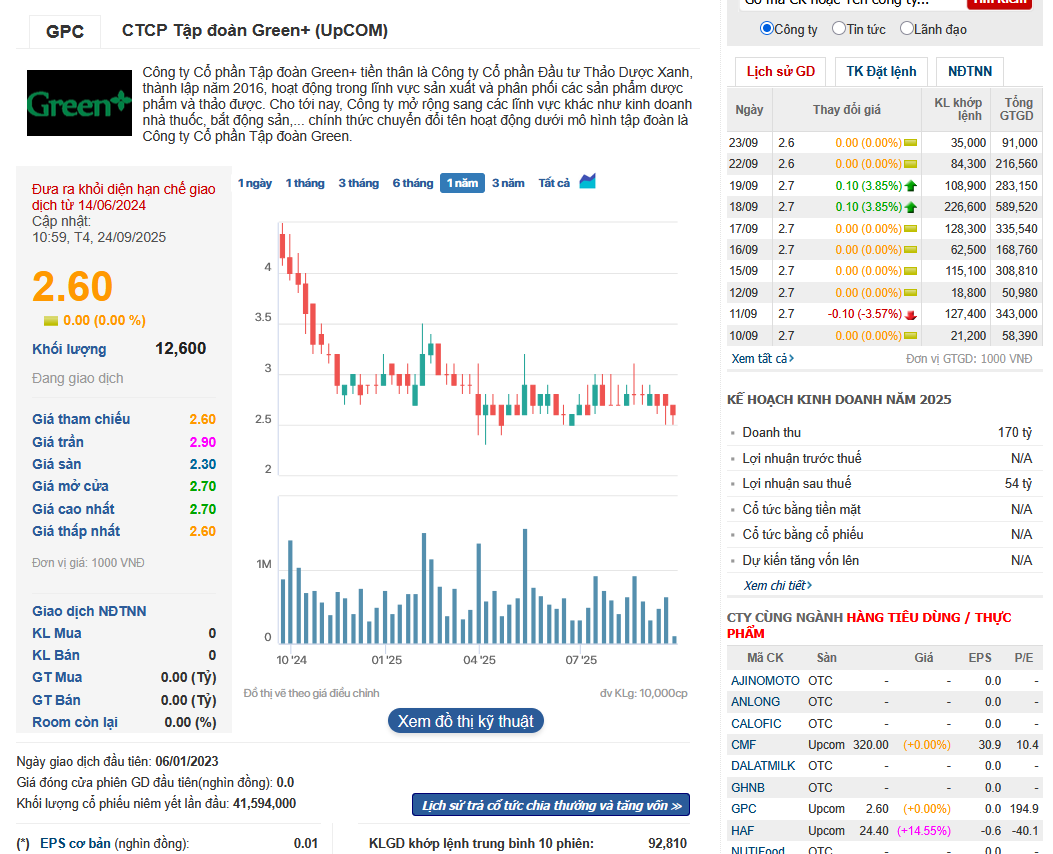Switch chart to 6 tháng range
This screenshot has width=1053, height=854.
pyautogui.click(x=413, y=183)
